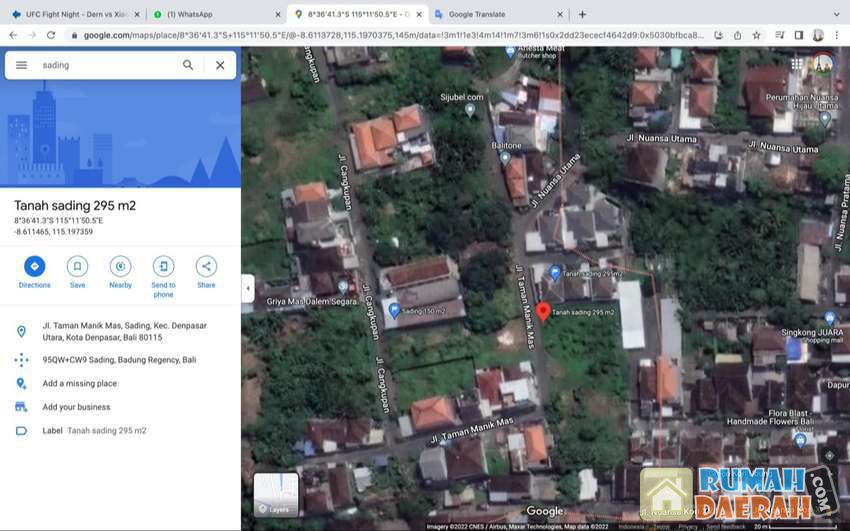Open the Google Maps hamburger menu

[21, 65]
